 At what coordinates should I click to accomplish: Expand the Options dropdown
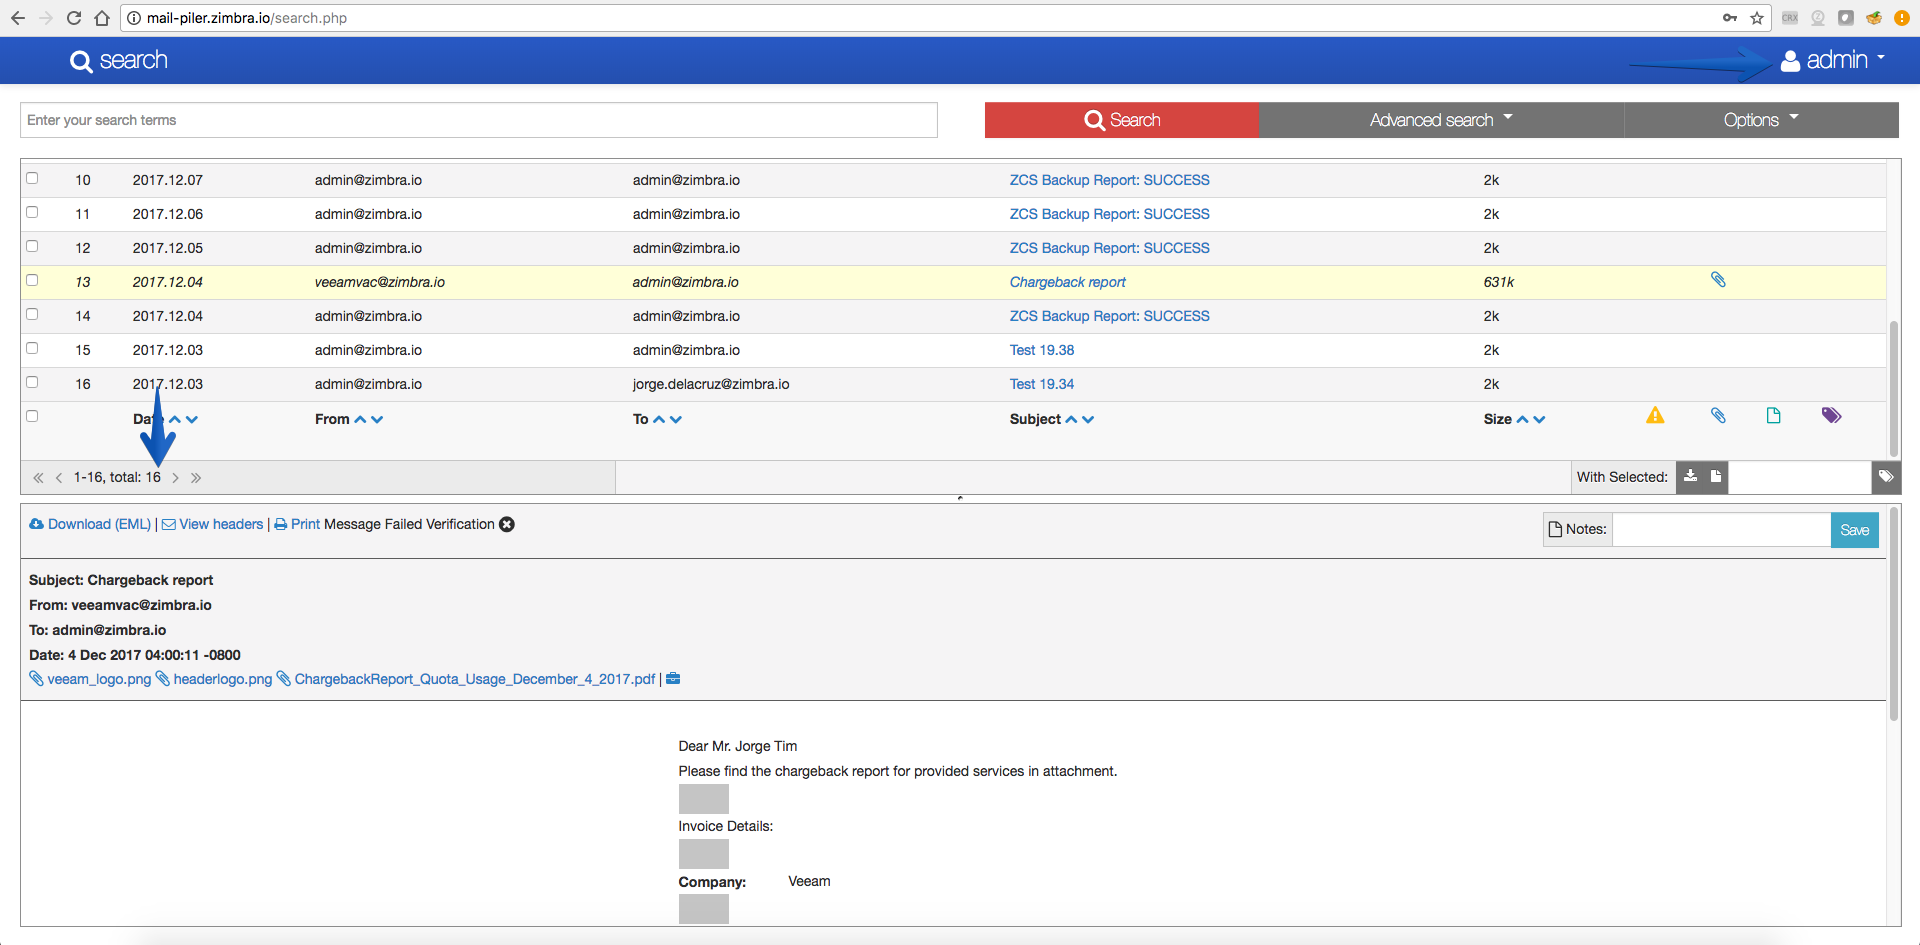1761,120
